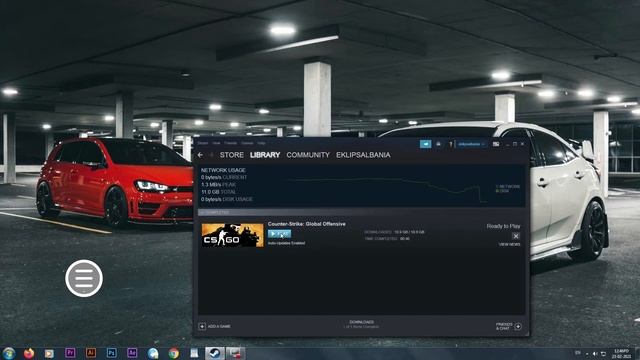Open the Windows Start button
The image size is (640, 360).
9,353
